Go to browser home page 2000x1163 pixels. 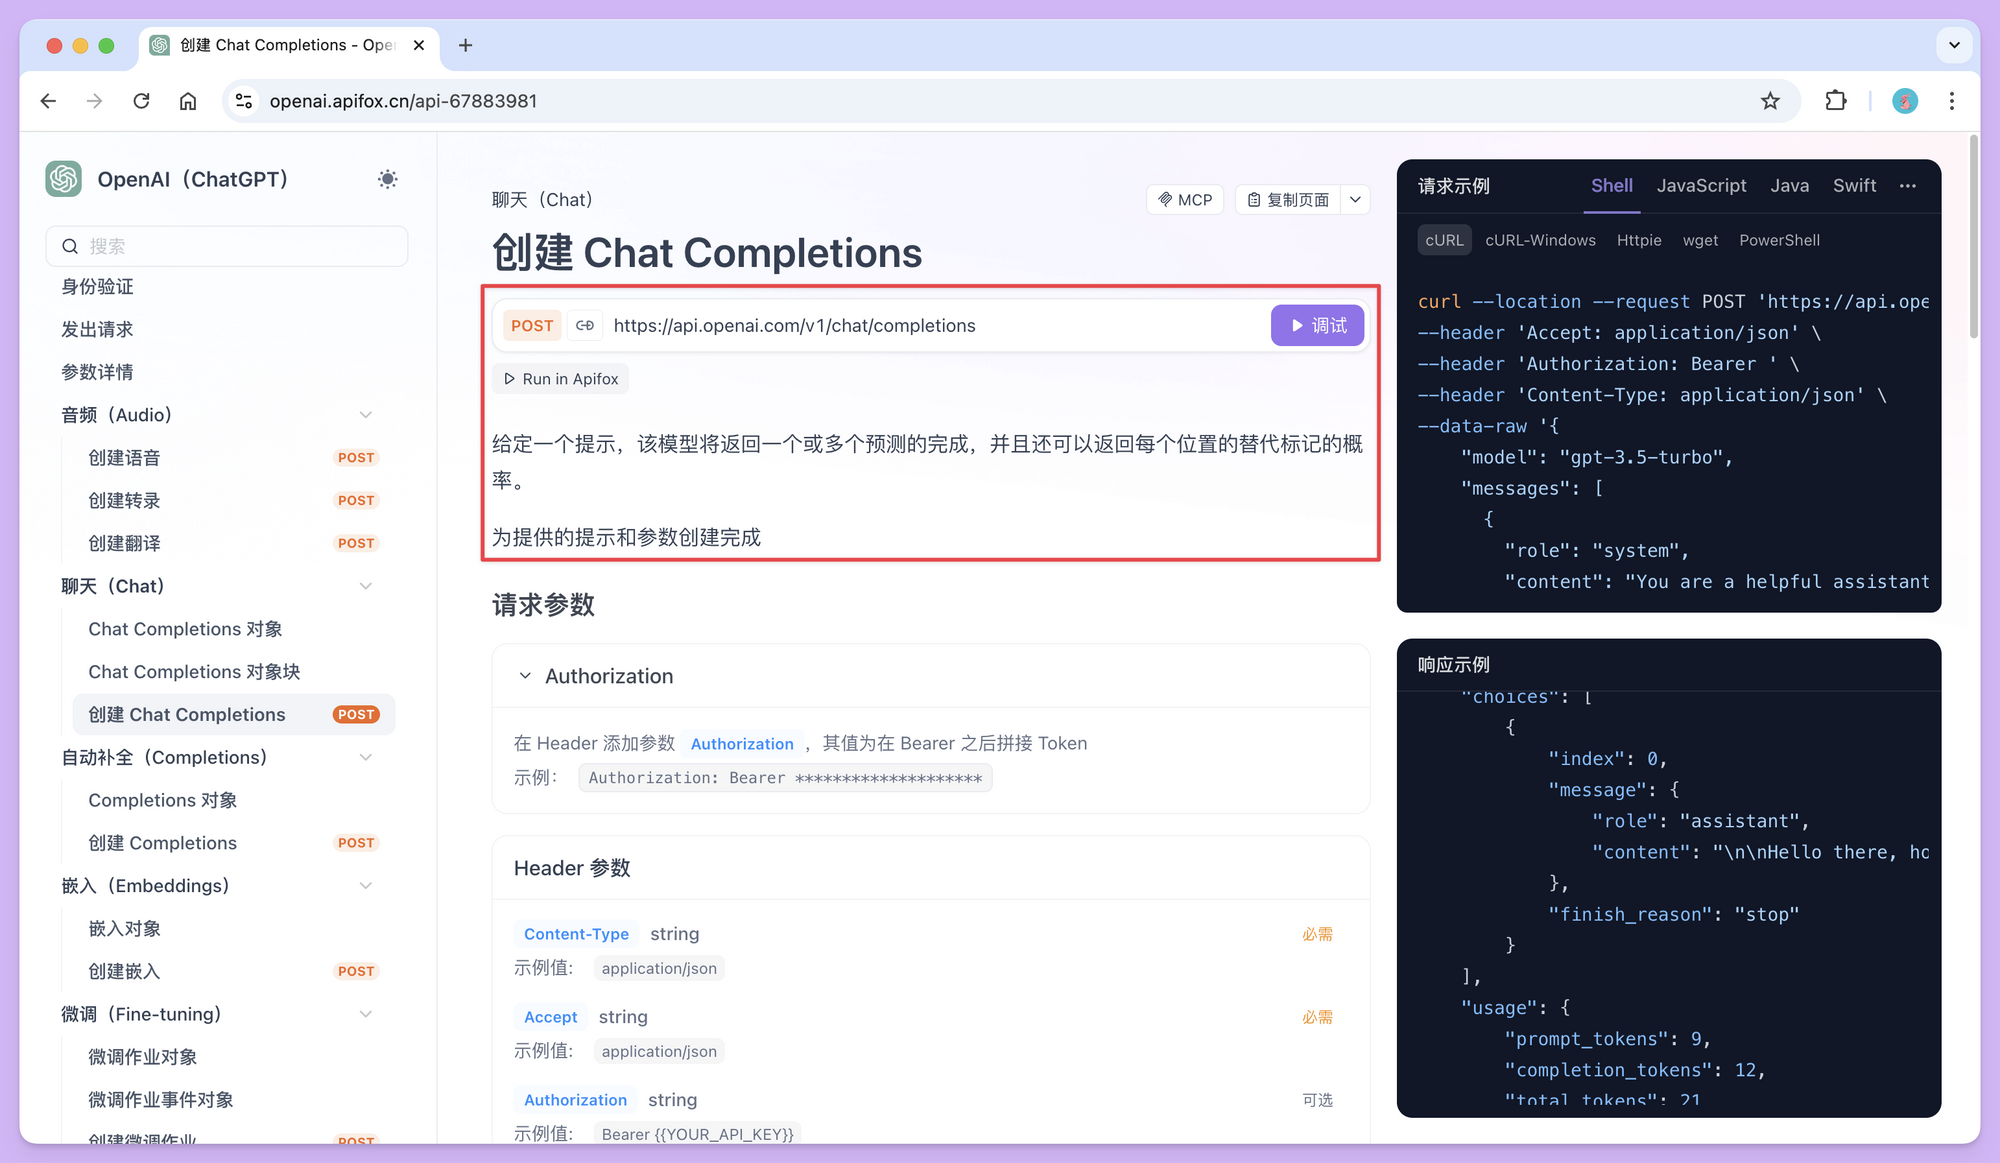click(x=188, y=101)
